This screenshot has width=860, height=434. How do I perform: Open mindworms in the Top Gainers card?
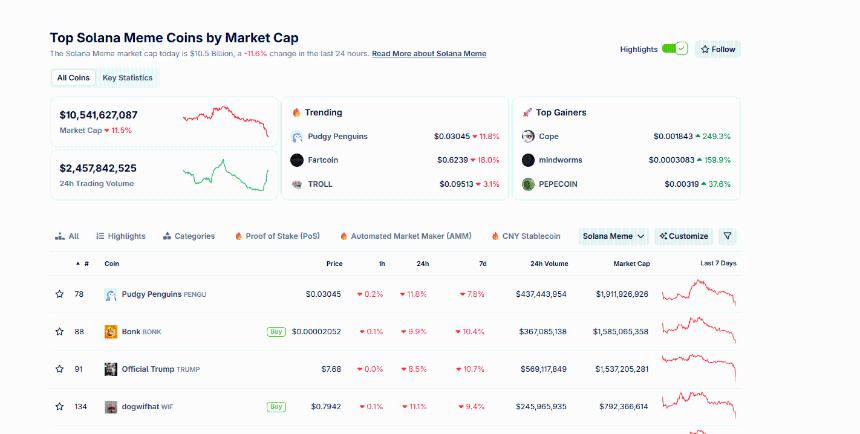click(561, 160)
